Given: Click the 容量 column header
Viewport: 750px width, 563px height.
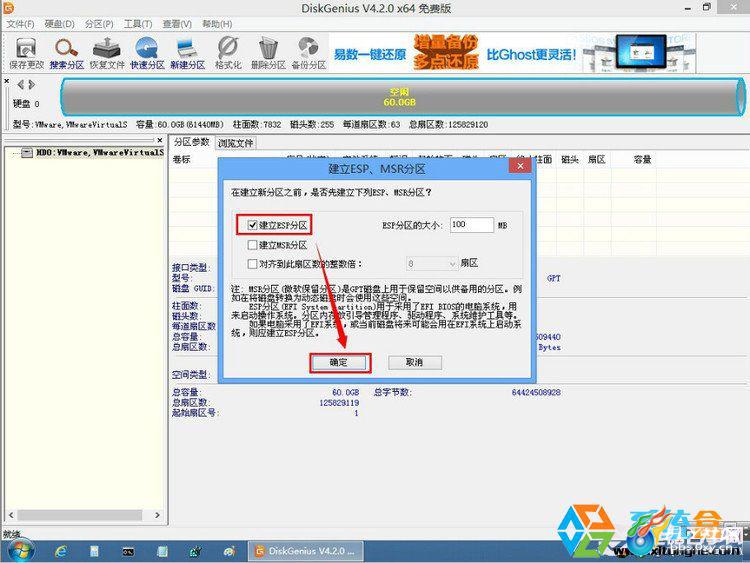Looking at the screenshot, I should 642,160.
